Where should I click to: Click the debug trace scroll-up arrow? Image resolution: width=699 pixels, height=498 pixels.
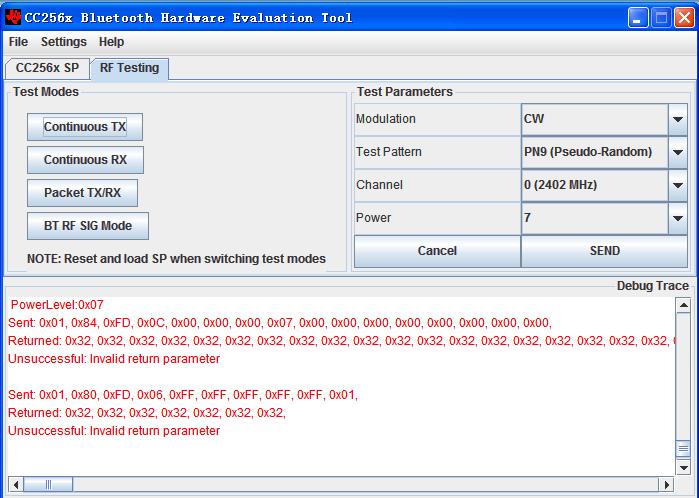[x=683, y=305]
